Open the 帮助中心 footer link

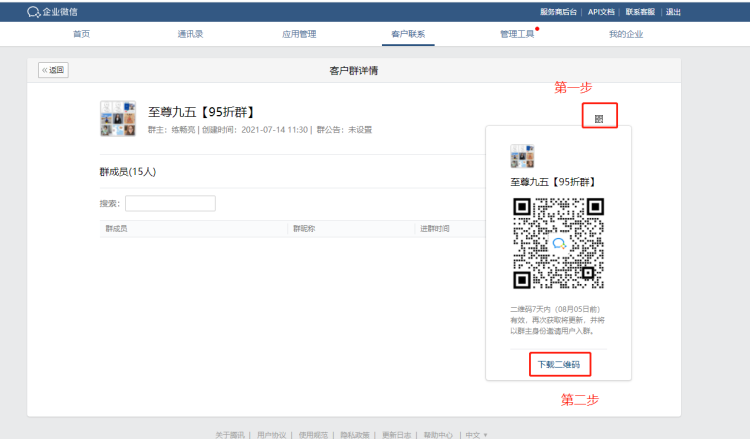click(x=437, y=435)
